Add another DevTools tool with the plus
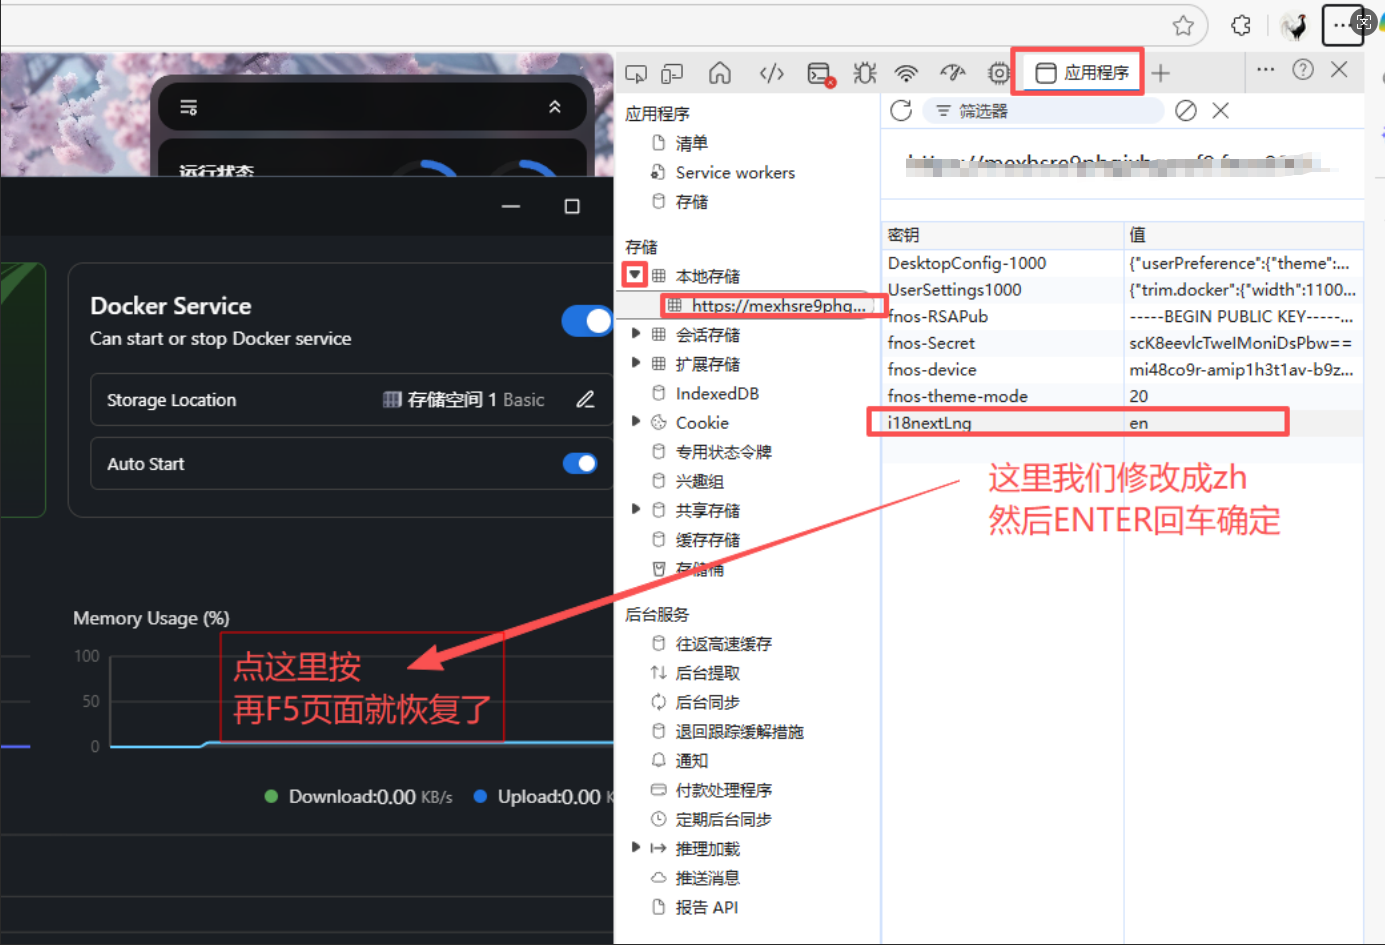Viewport: 1385px width, 945px height. 1161,73
